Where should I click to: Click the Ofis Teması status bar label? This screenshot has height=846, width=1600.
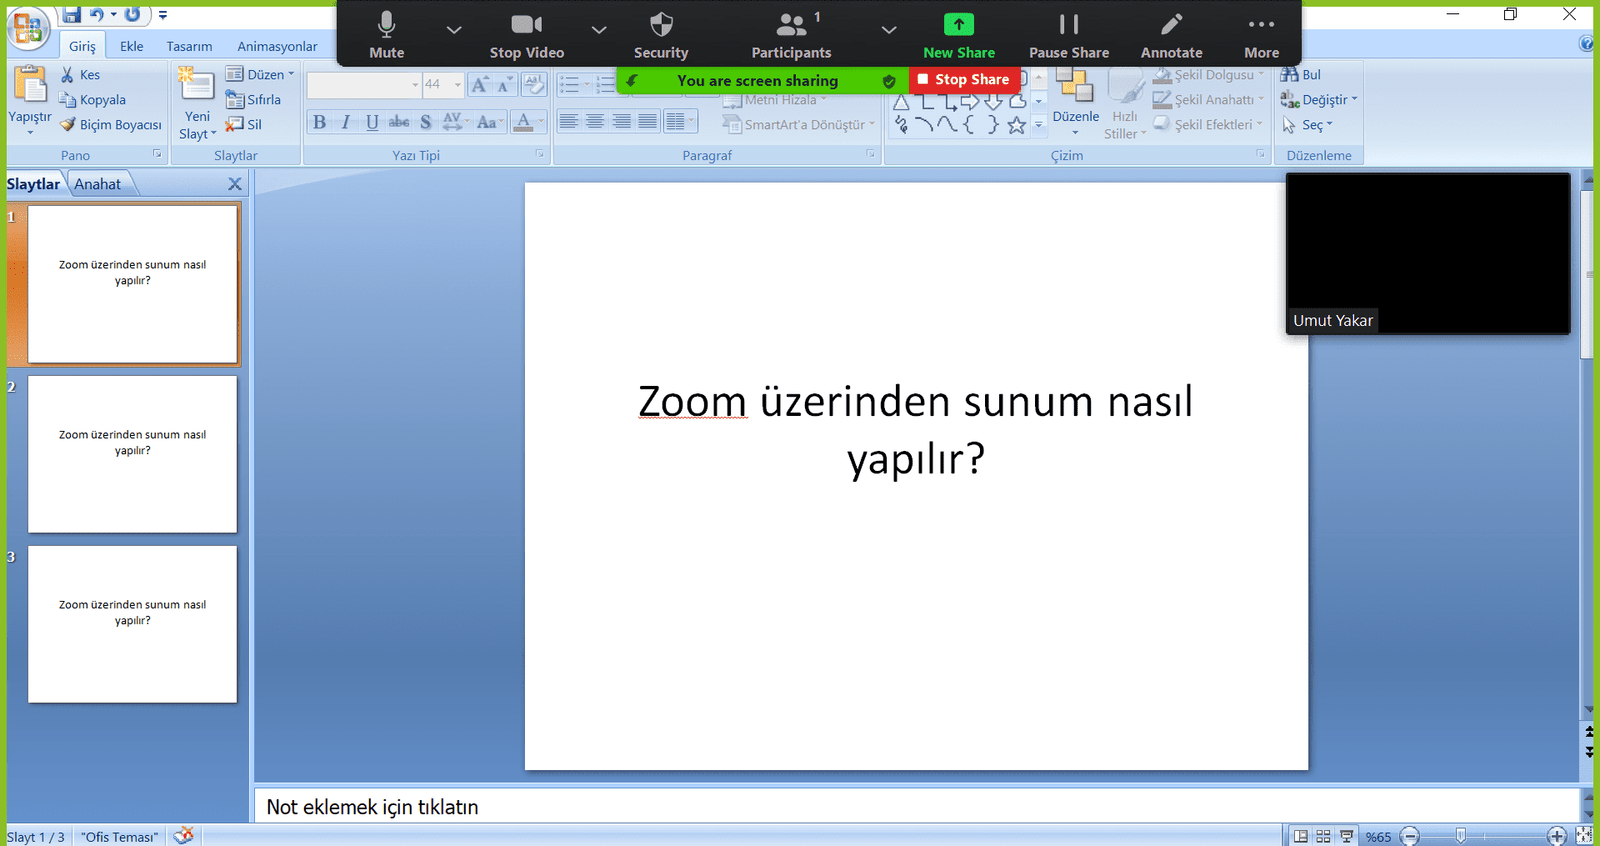point(120,837)
